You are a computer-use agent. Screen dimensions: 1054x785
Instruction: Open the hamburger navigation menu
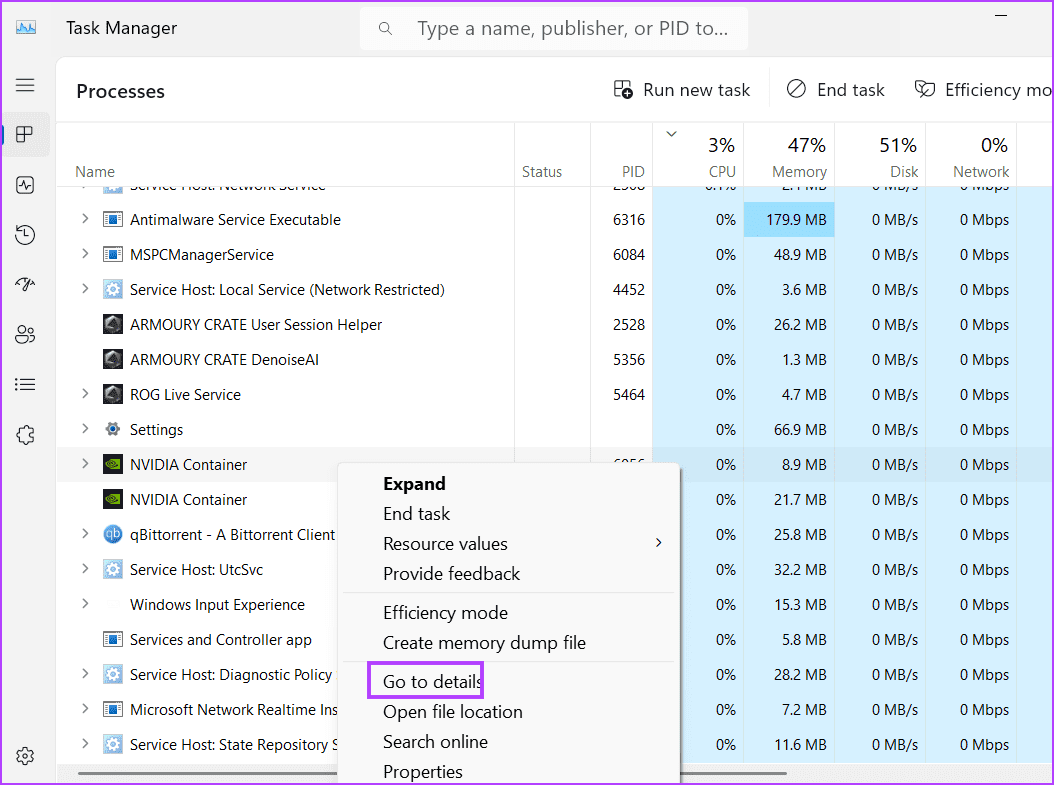tap(25, 85)
